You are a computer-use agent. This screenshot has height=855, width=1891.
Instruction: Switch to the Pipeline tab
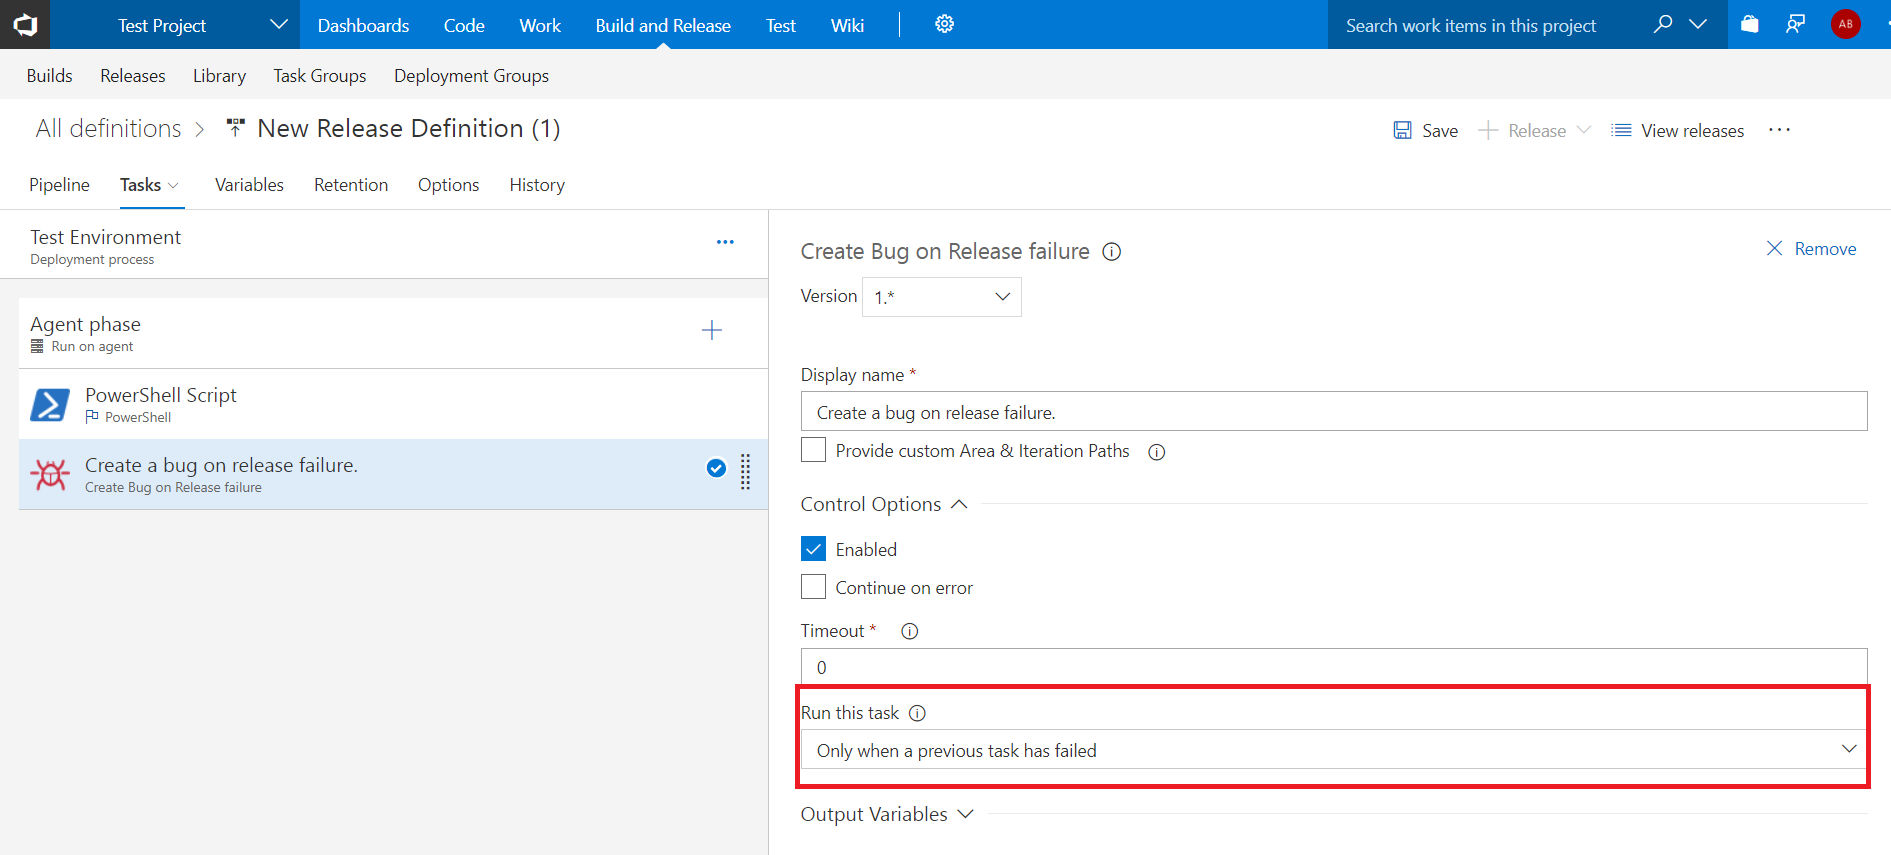tap(59, 185)
